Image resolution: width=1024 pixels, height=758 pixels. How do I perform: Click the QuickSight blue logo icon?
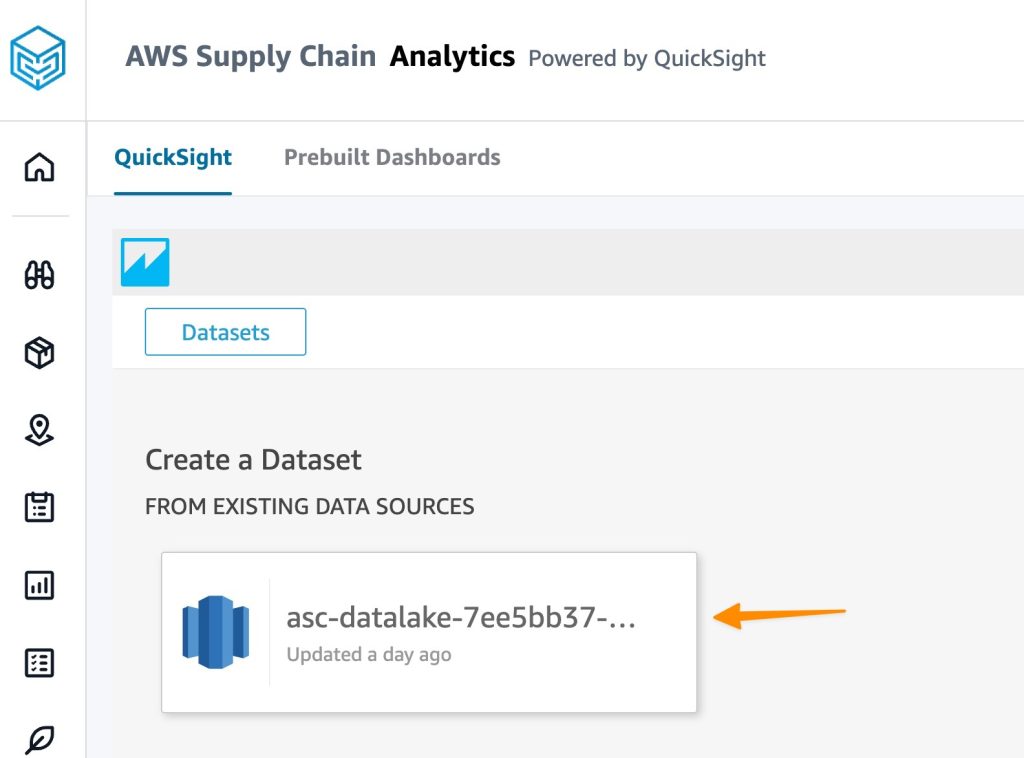(x=145, y=262)
